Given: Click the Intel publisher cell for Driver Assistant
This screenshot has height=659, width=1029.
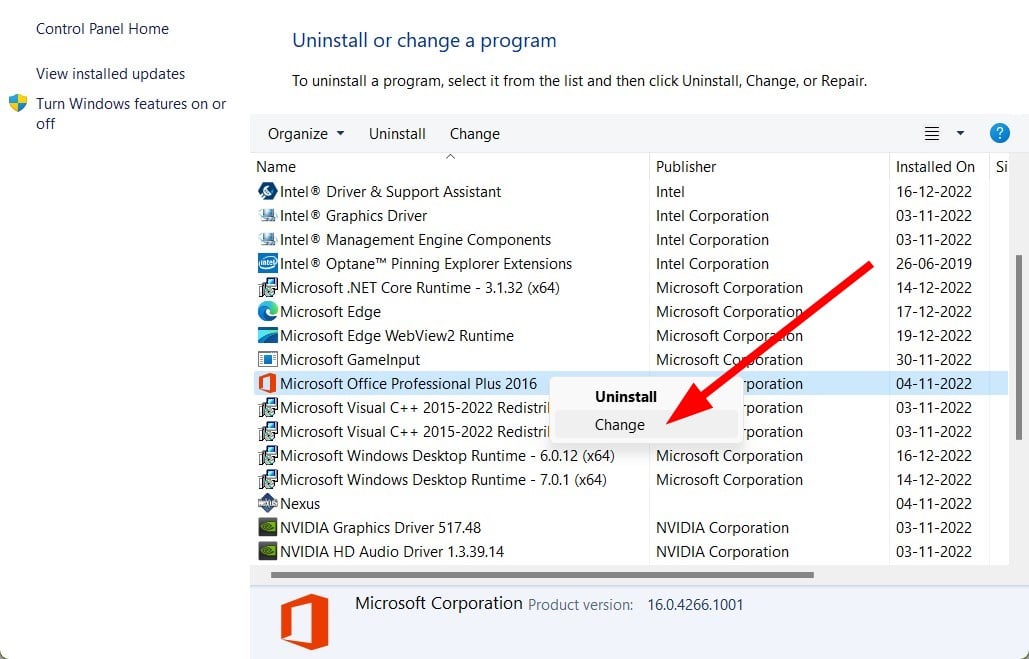Looking at the screenshot, I should [x=670, y=192].
